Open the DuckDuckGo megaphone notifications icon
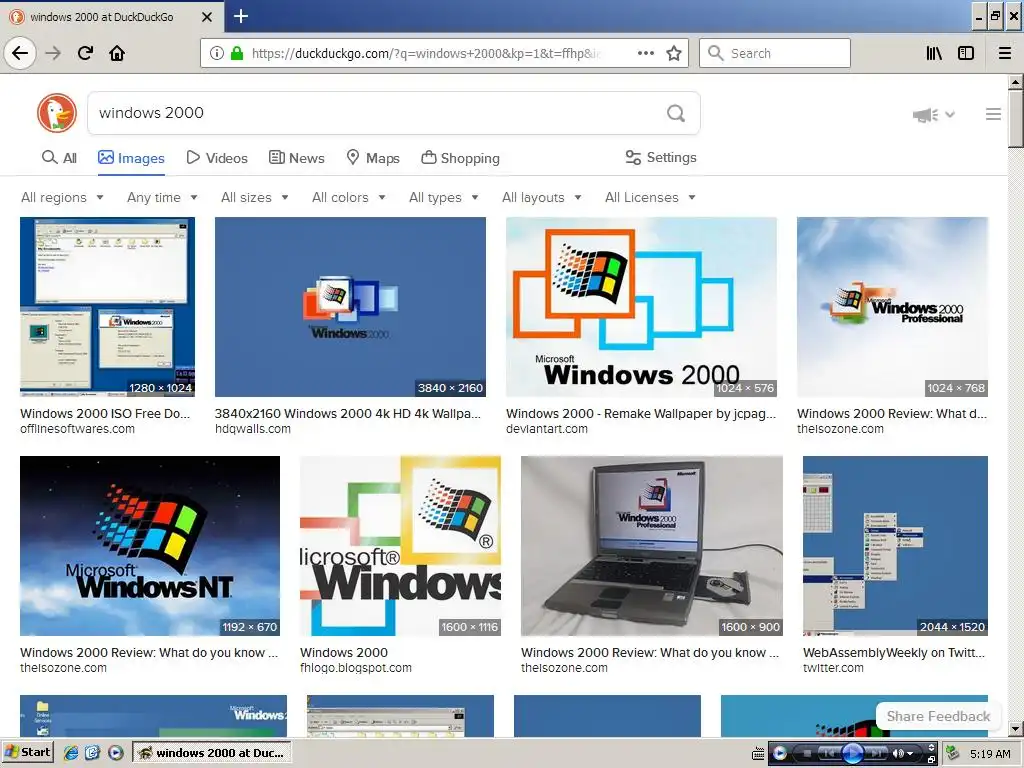The image size is (1024, 768). tap(926, 115)
